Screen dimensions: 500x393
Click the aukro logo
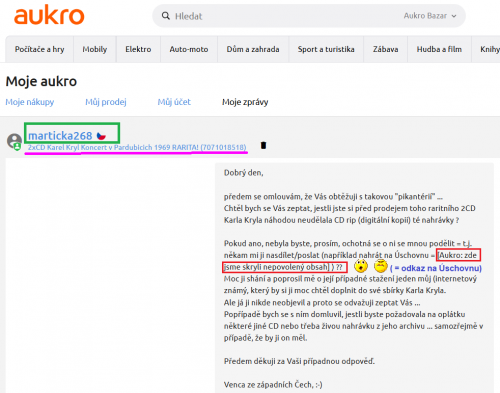[49, 15]
